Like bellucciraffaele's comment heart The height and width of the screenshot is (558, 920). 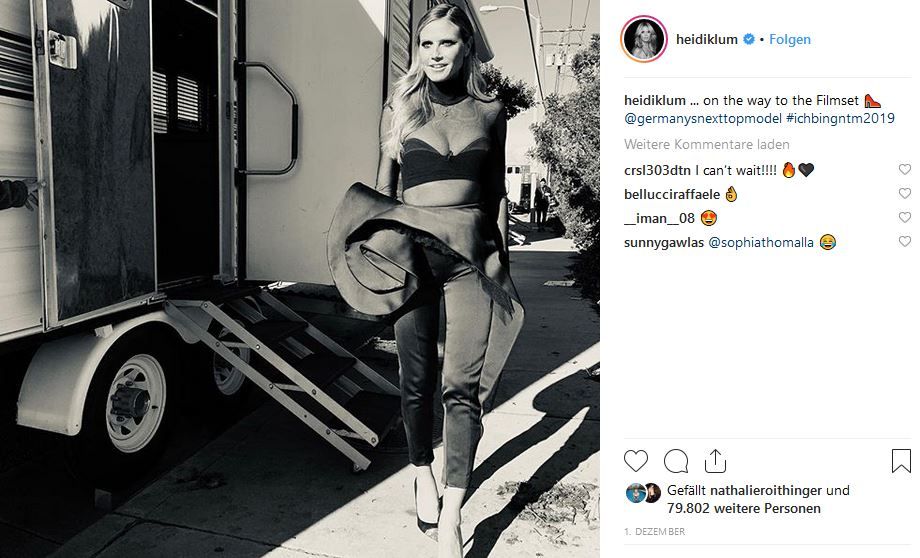(x=905, y=194)
